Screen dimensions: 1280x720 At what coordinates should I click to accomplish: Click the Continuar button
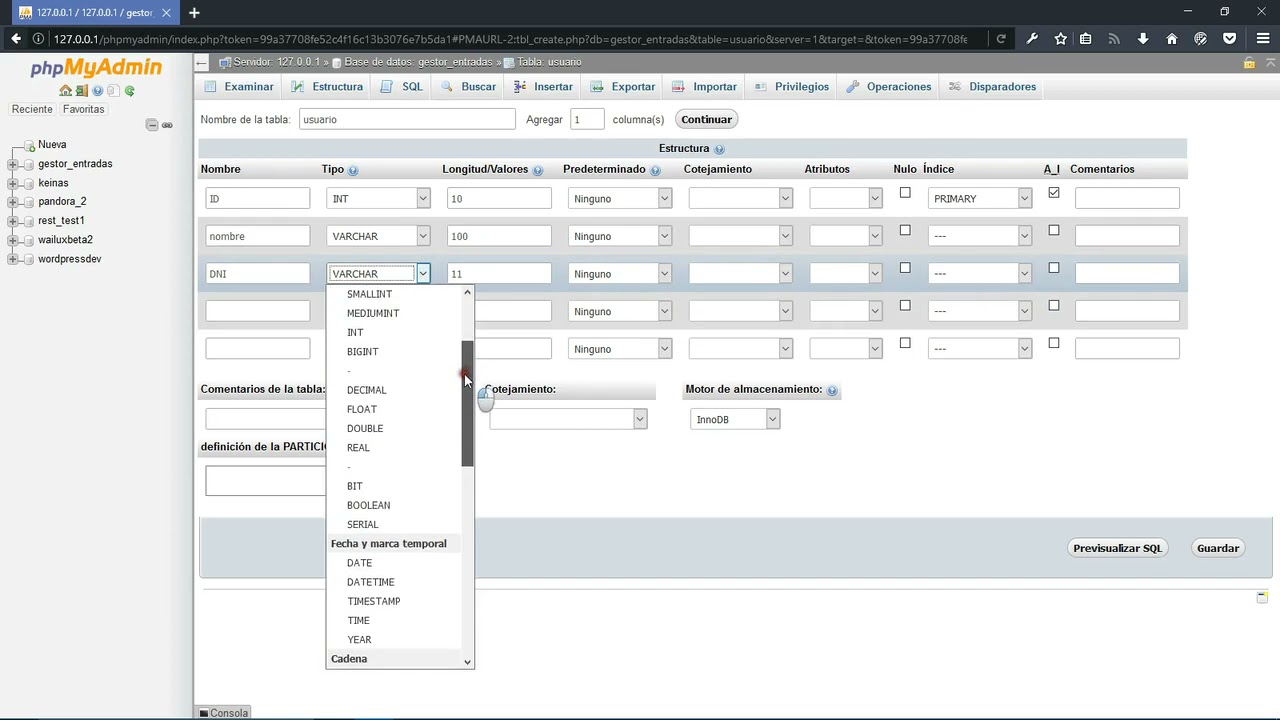(x=707, y=119)
